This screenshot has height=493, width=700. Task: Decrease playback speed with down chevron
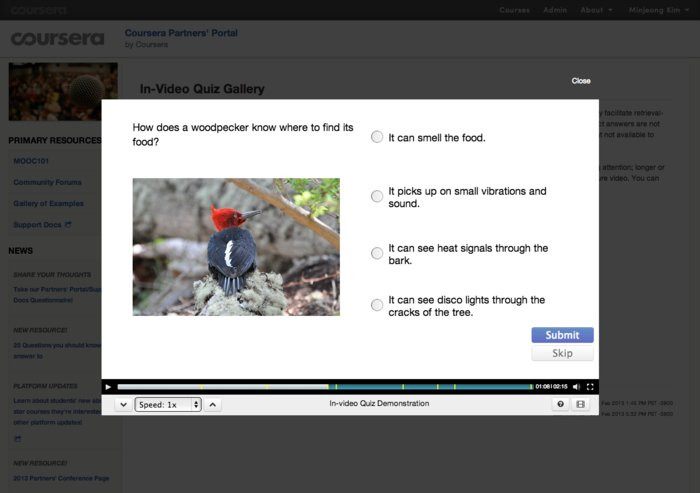pos(124,405)
